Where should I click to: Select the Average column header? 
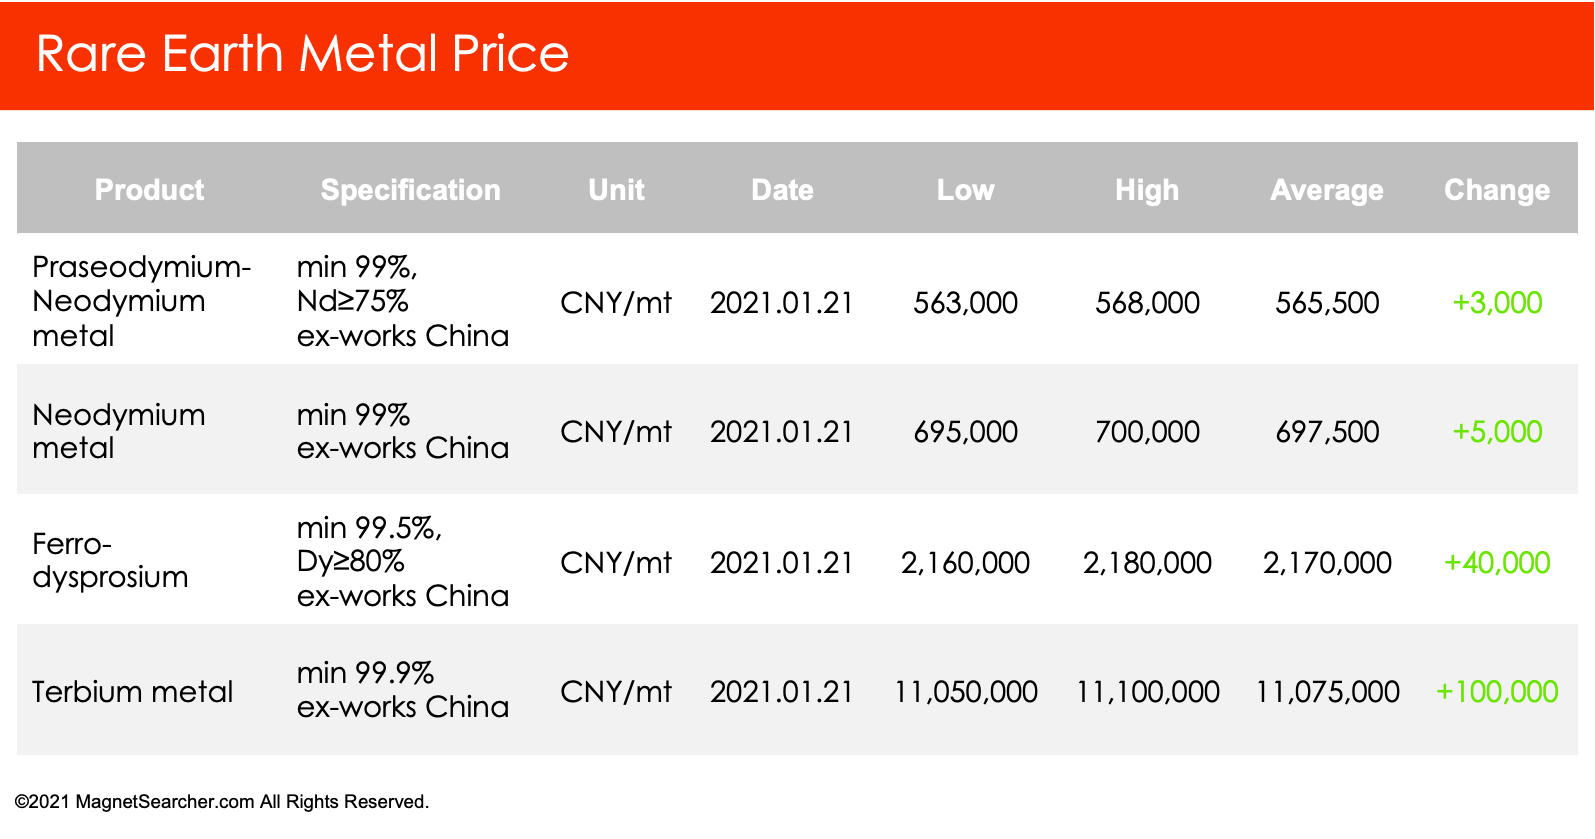click(1327, 190)
